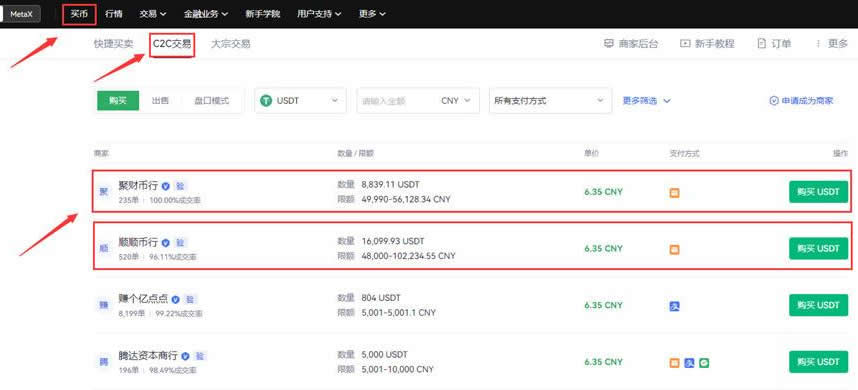Switch to the 快捷买卖 tab
The width and height of the screenshot is (858, 390).
(x=113, y=44)
